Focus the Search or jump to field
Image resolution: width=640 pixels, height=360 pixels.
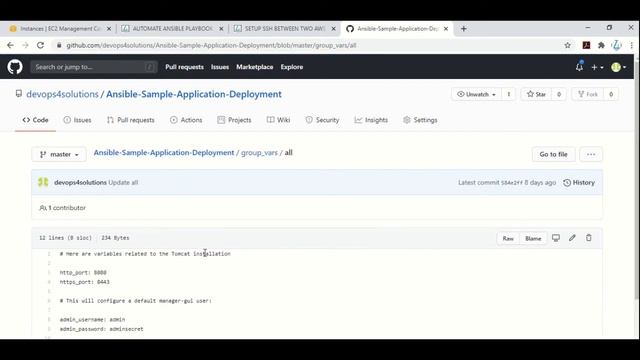click(94, 67)
